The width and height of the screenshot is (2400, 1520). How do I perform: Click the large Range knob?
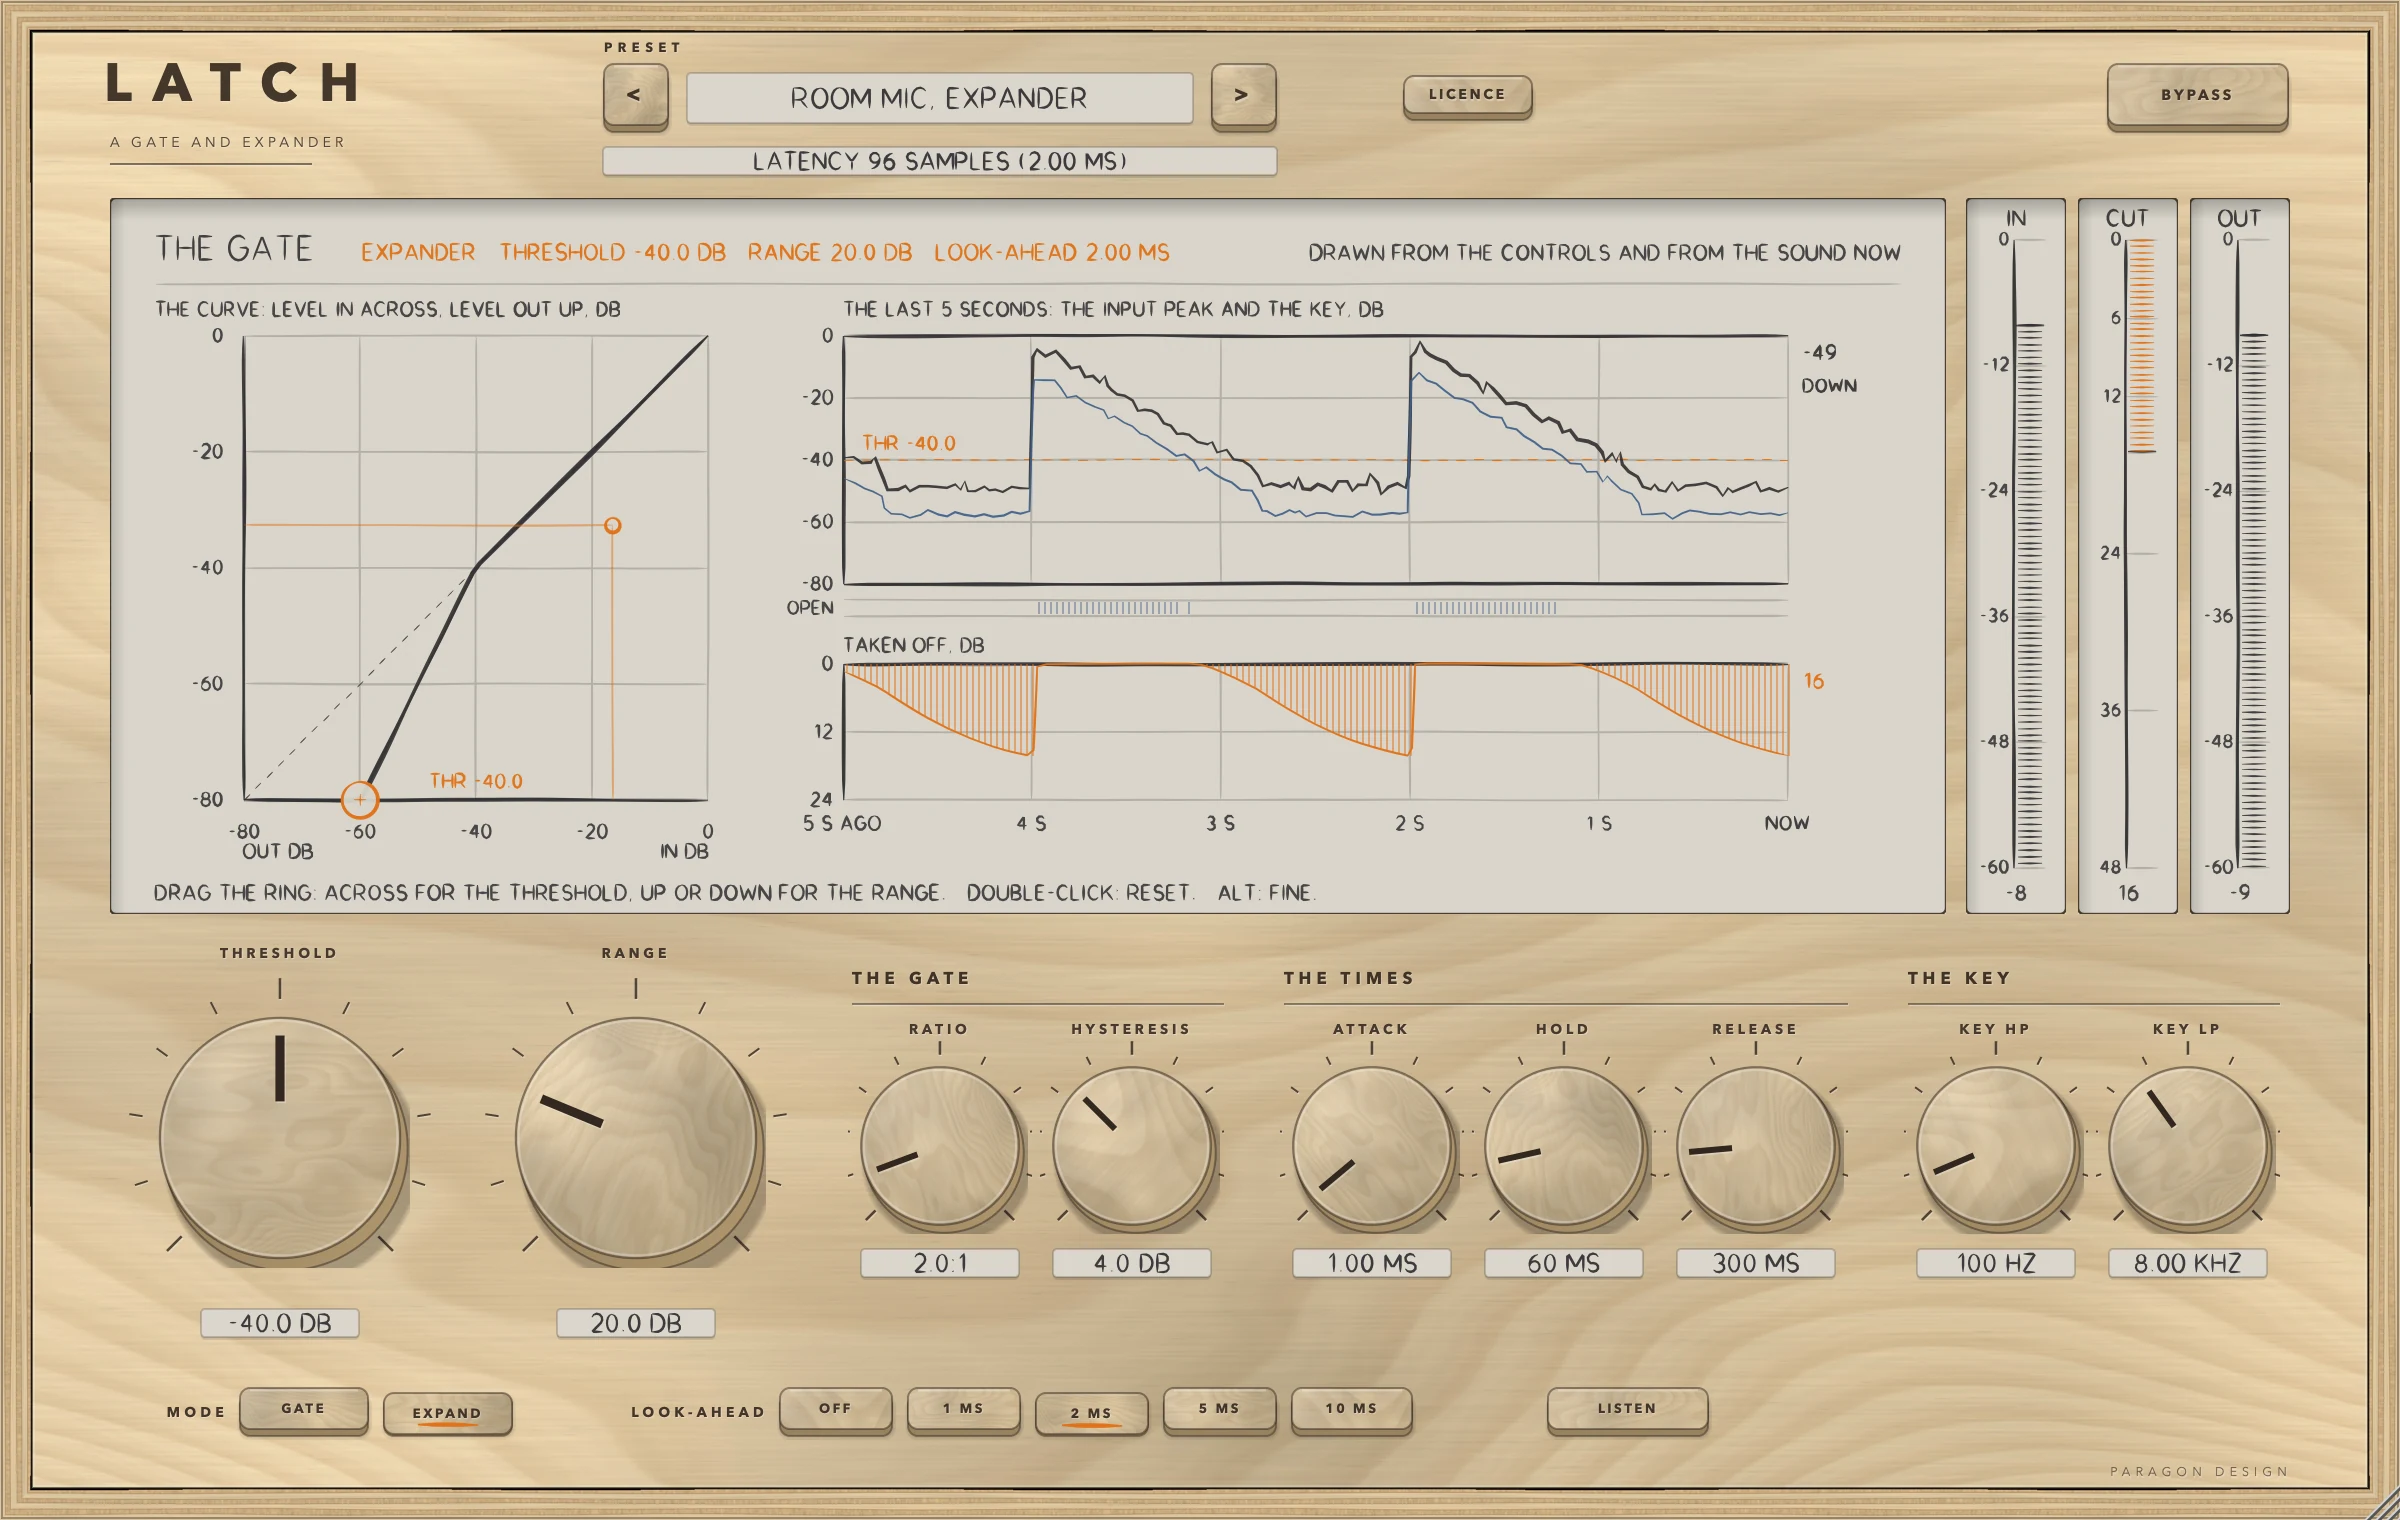click(x=636, y=1138)
